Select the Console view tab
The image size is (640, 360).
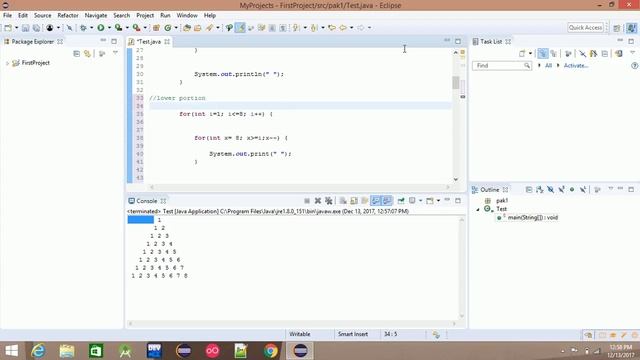pos(147,201)
